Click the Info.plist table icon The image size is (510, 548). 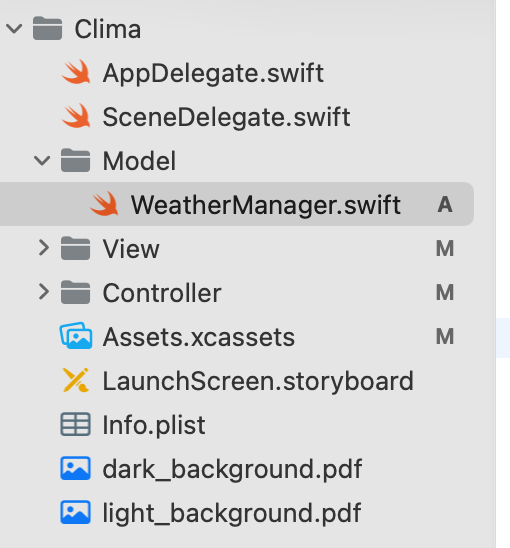coord(76,424)
